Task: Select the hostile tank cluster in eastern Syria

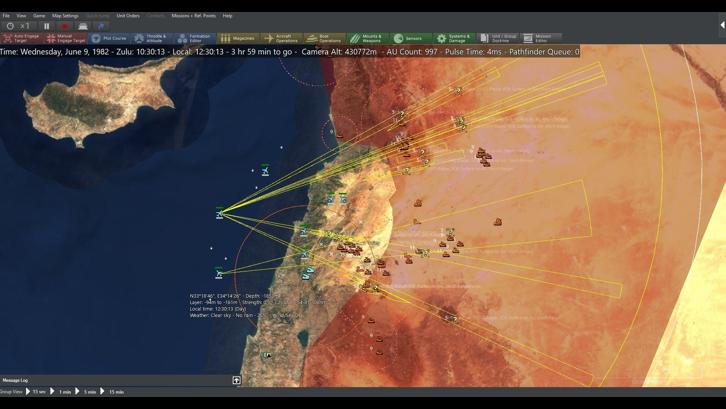Action: tap(483, 157)
